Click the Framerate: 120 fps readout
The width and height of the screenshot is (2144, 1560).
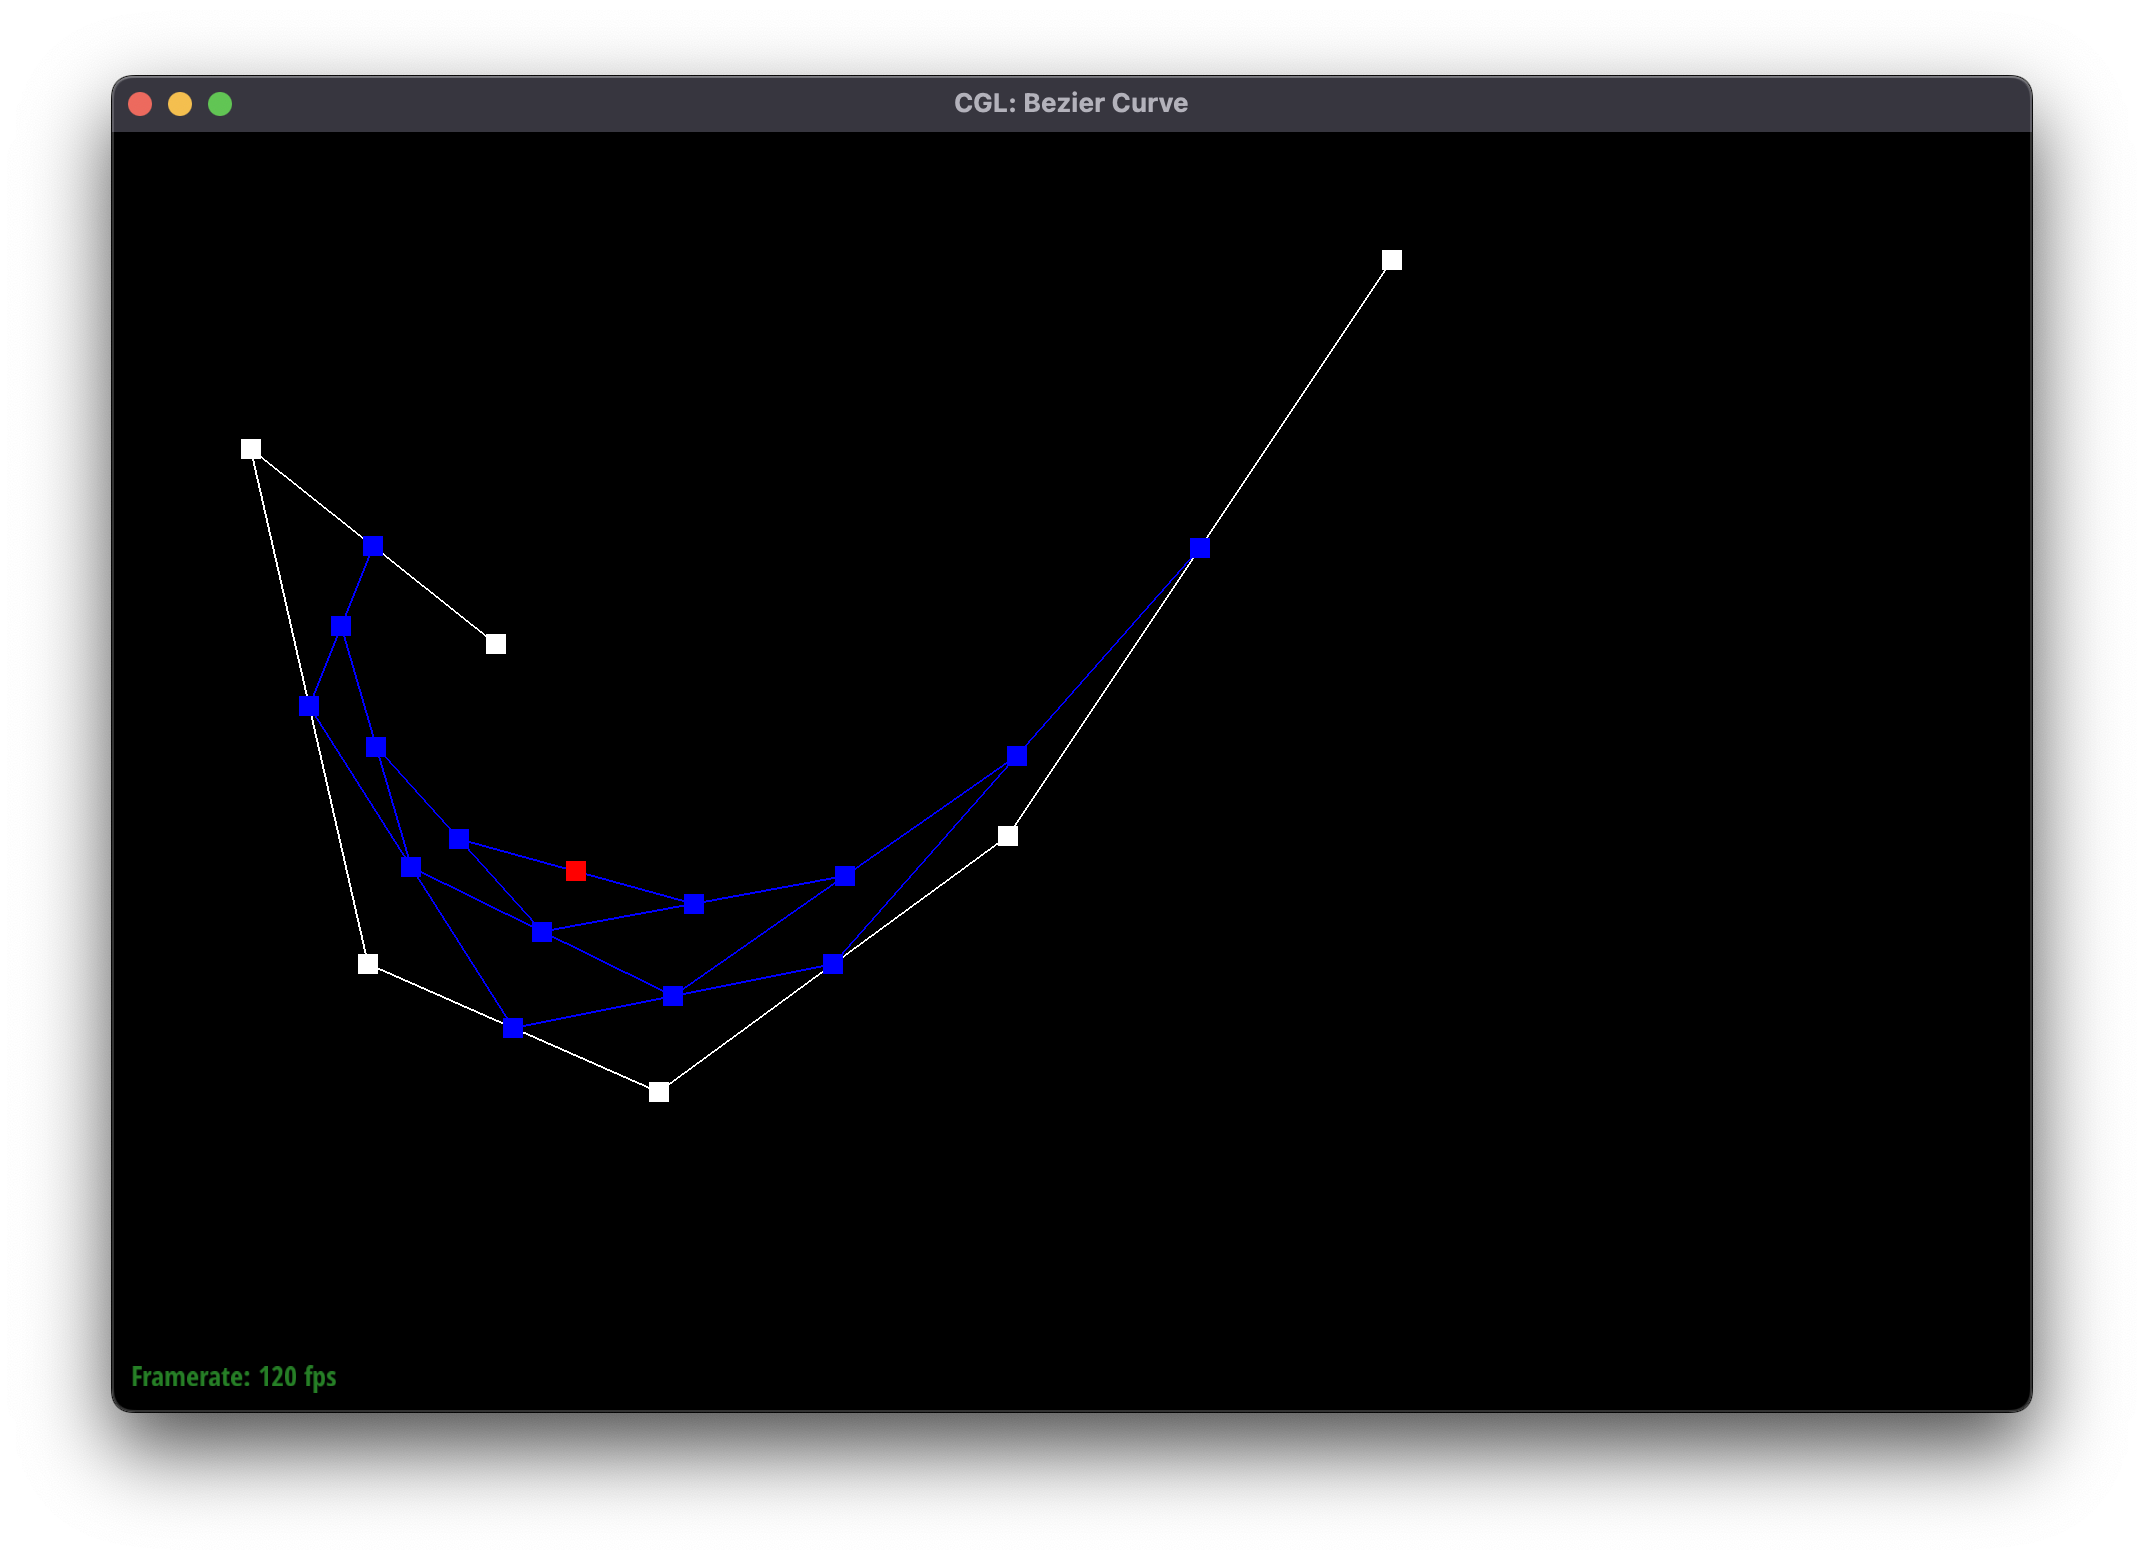234,1377
